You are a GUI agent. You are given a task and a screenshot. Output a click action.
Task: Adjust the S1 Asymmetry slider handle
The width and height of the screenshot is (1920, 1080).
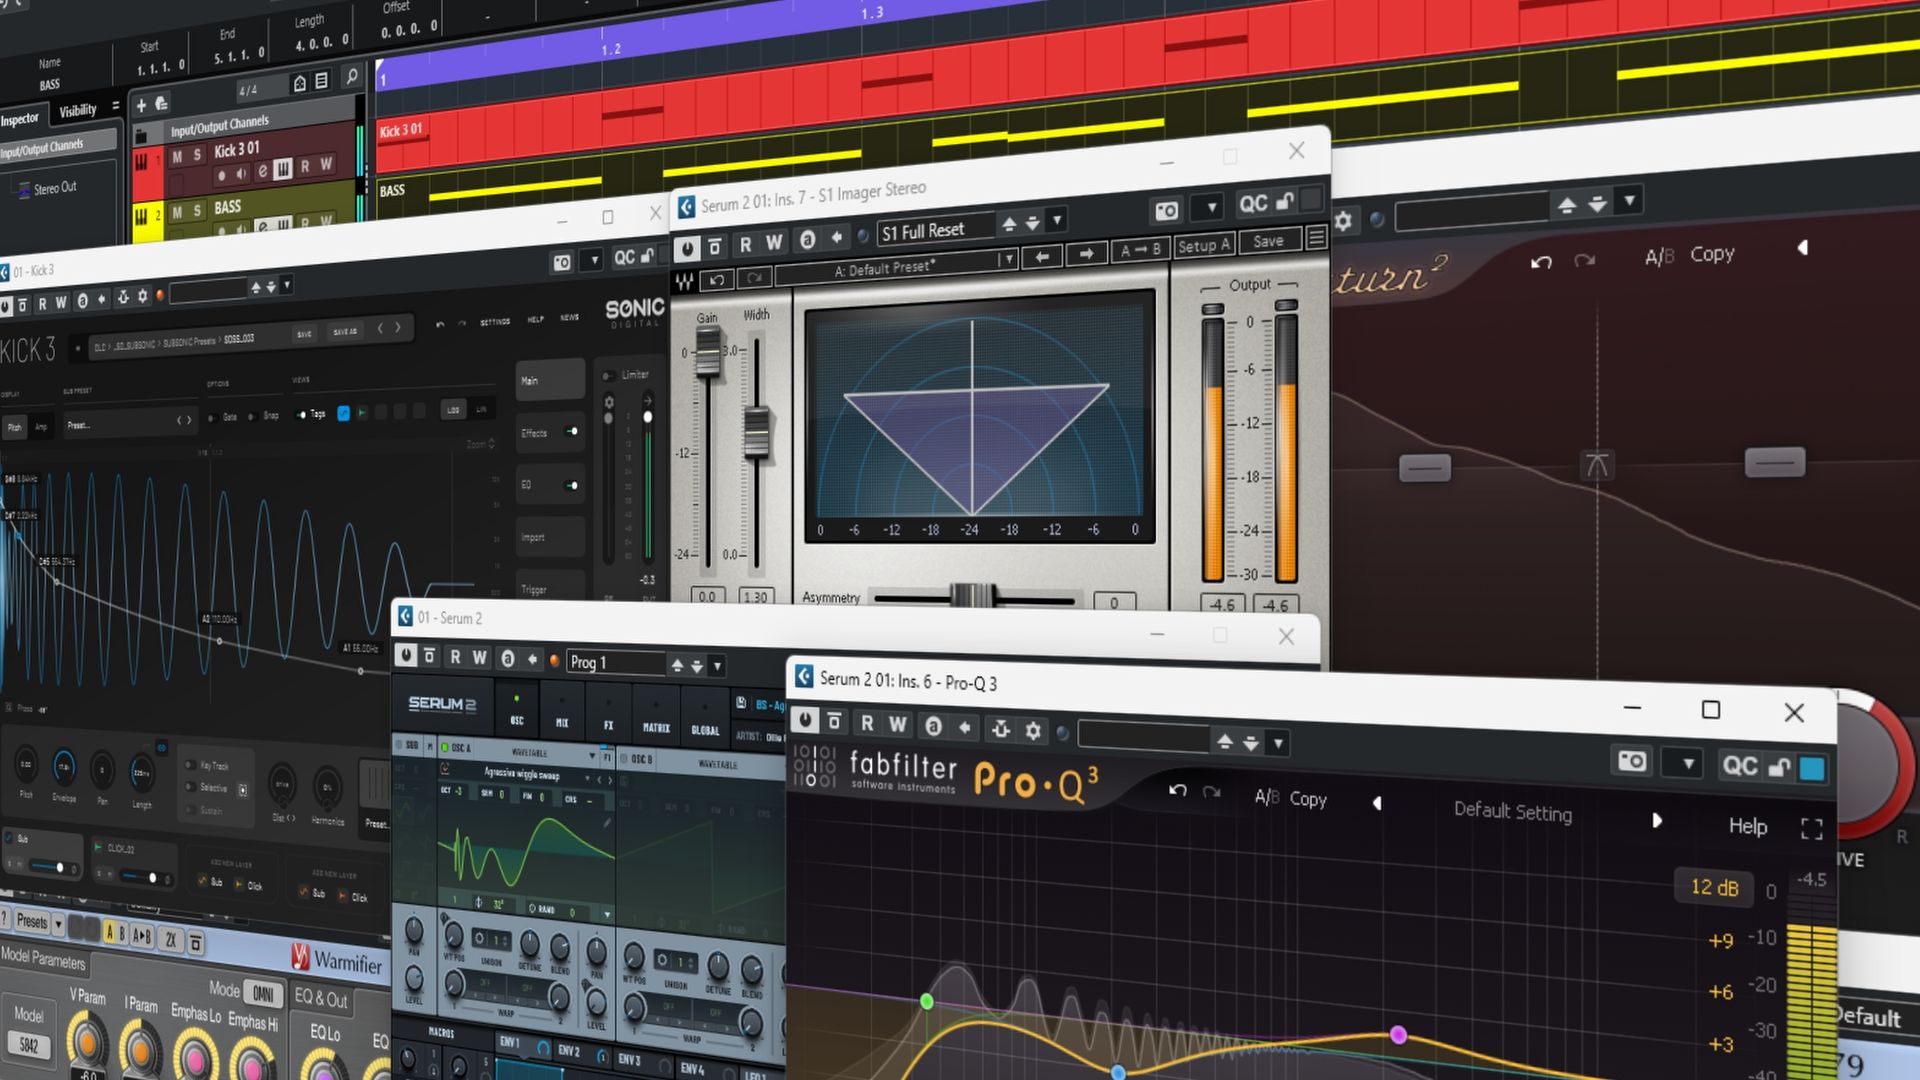tap(971, 597)
